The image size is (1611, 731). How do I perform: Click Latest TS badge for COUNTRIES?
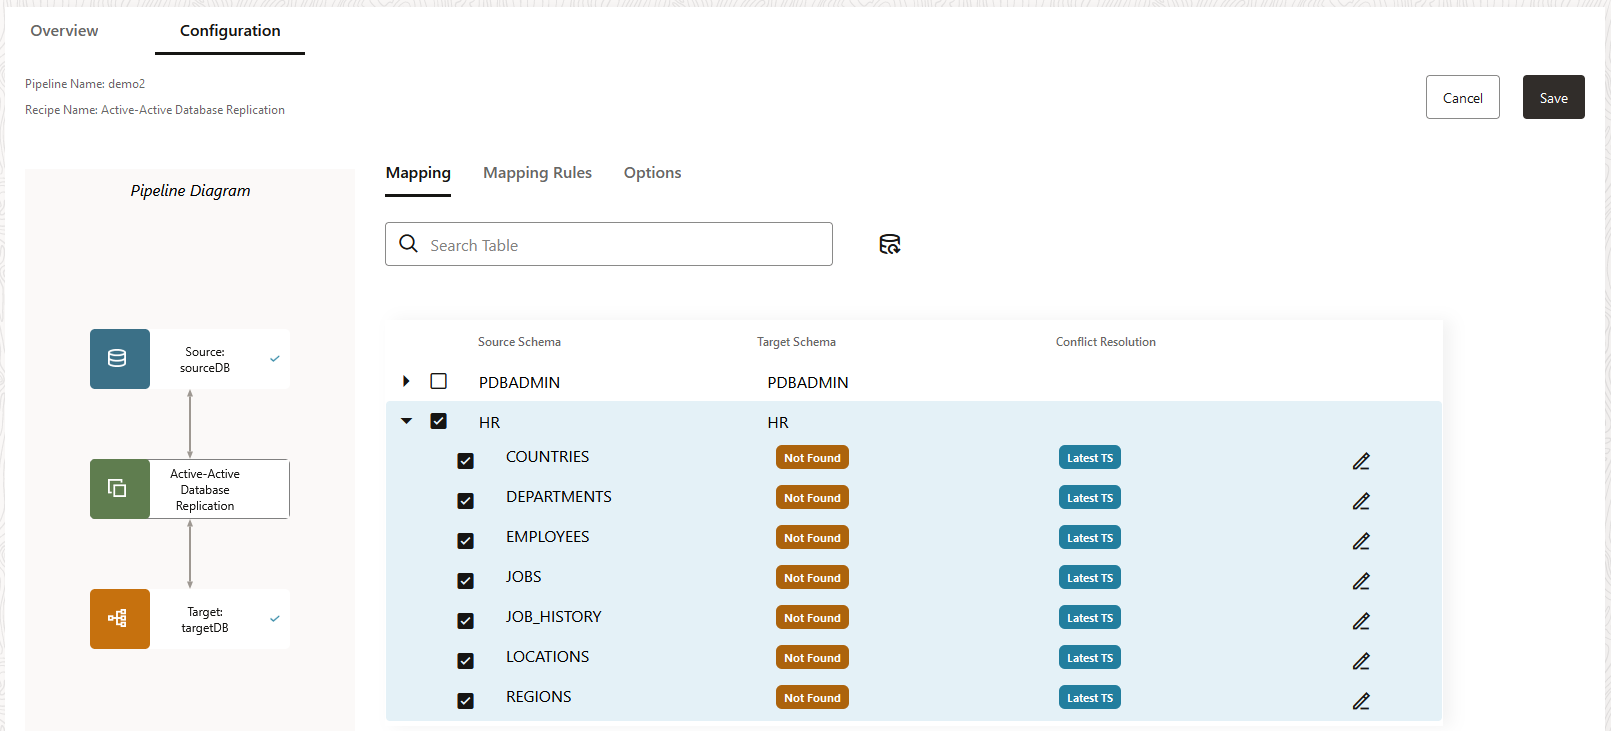(1090, 457)
